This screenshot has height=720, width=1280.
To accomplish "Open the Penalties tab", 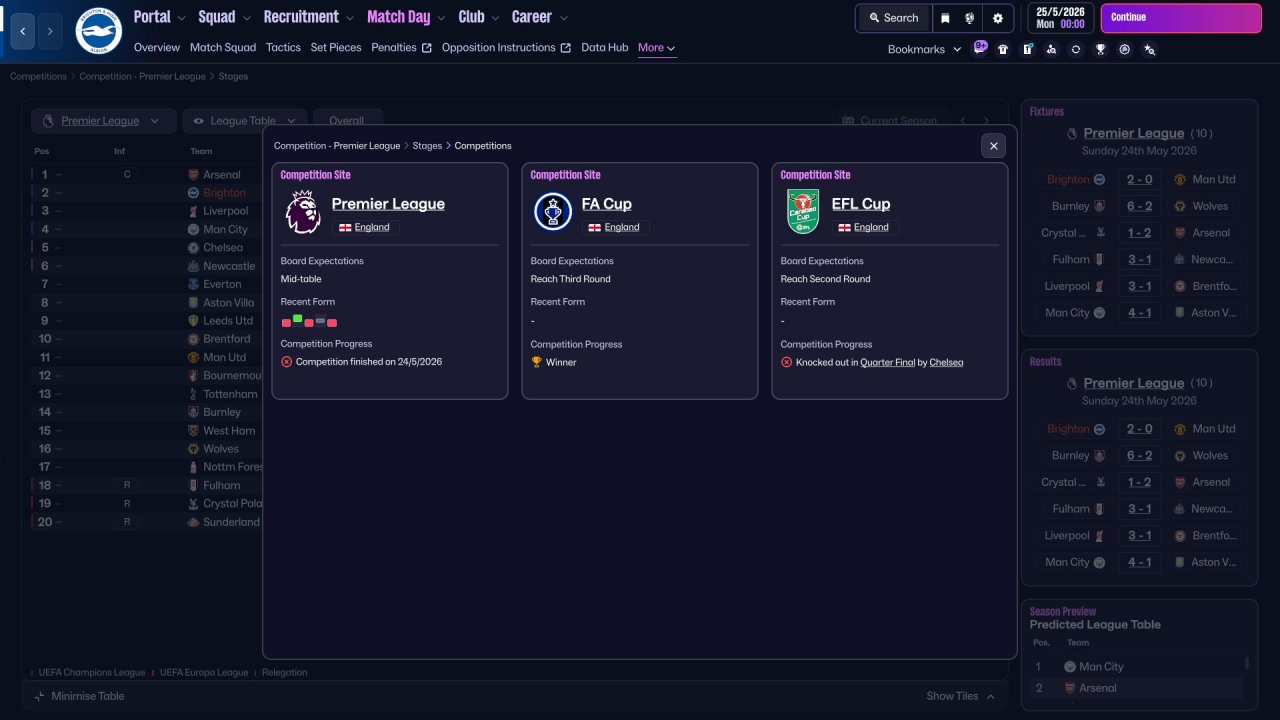I will (x=402, y=47).
